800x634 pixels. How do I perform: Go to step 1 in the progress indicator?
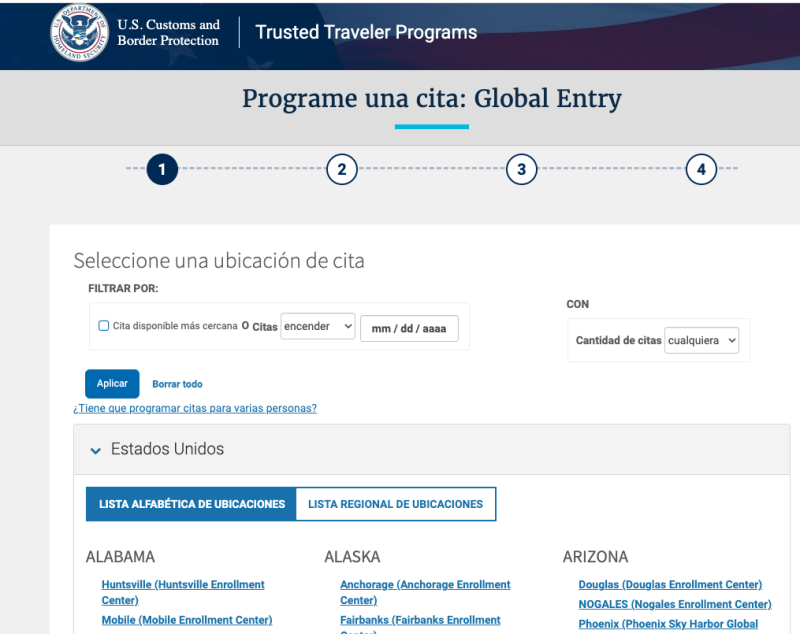(x=162, y=169)
